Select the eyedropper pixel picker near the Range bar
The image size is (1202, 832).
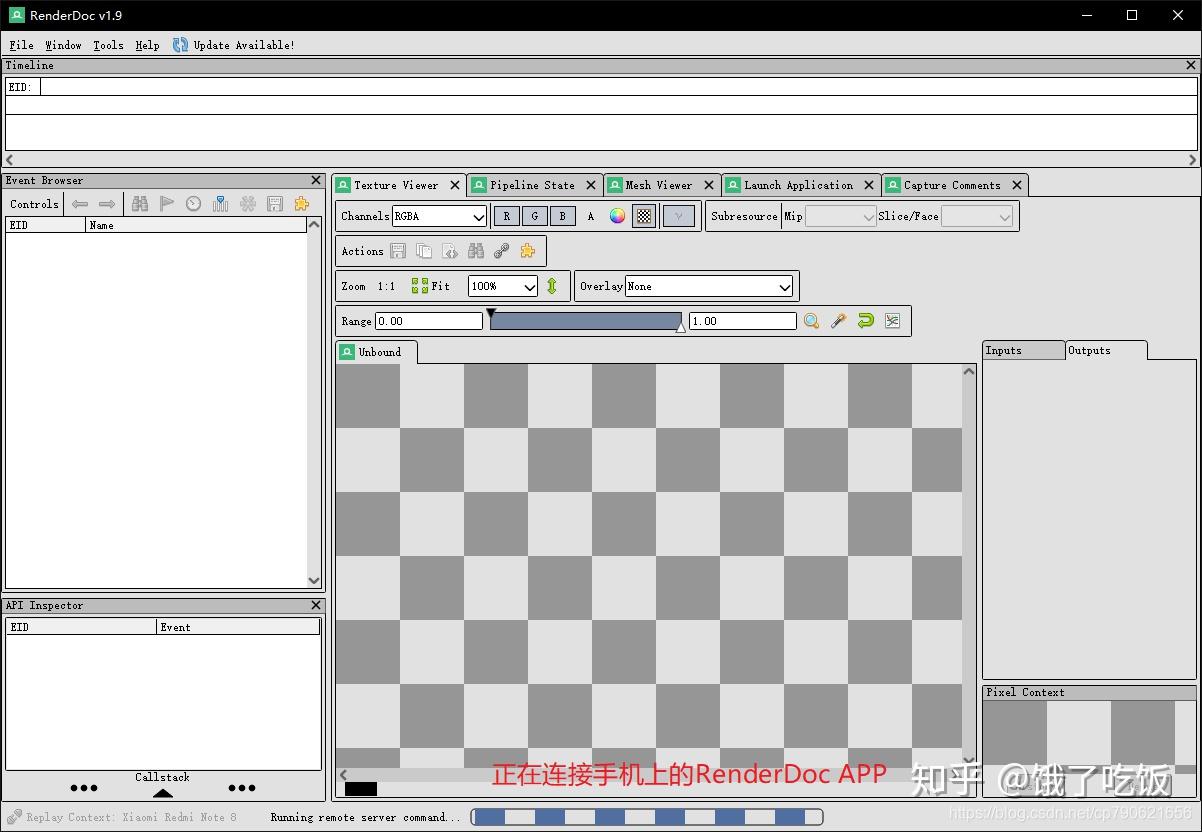tap(838, 320)
